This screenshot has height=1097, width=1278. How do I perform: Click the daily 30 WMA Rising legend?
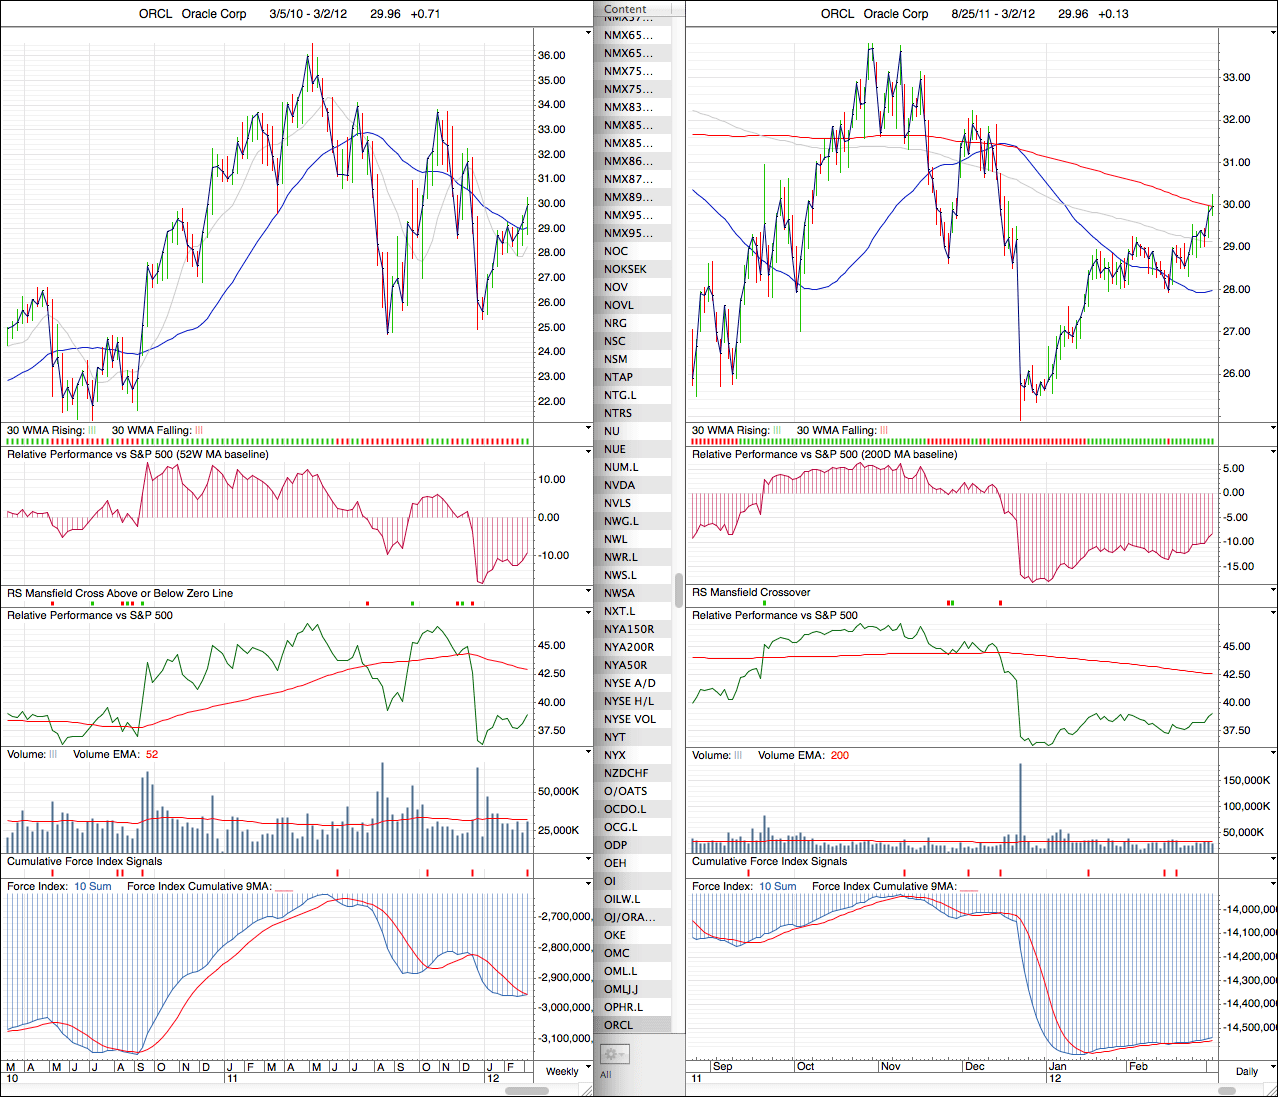(736, 430)
